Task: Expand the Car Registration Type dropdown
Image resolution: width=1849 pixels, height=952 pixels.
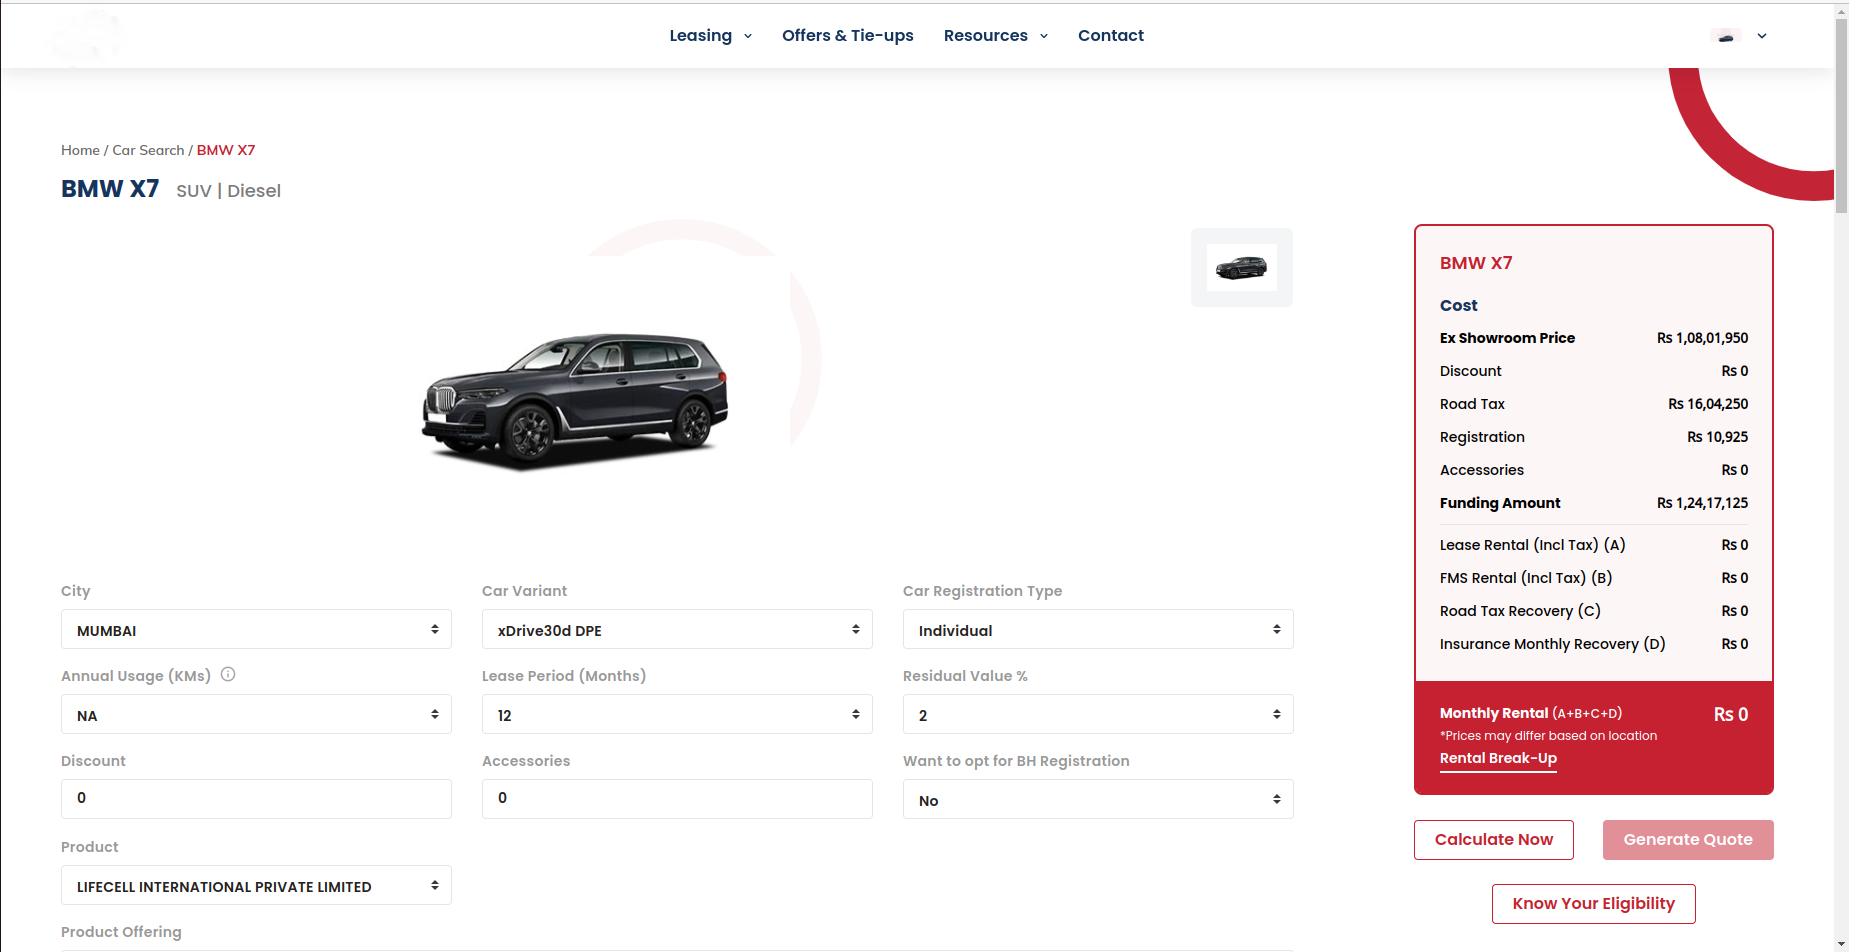Action: [x=1098, y=629]
